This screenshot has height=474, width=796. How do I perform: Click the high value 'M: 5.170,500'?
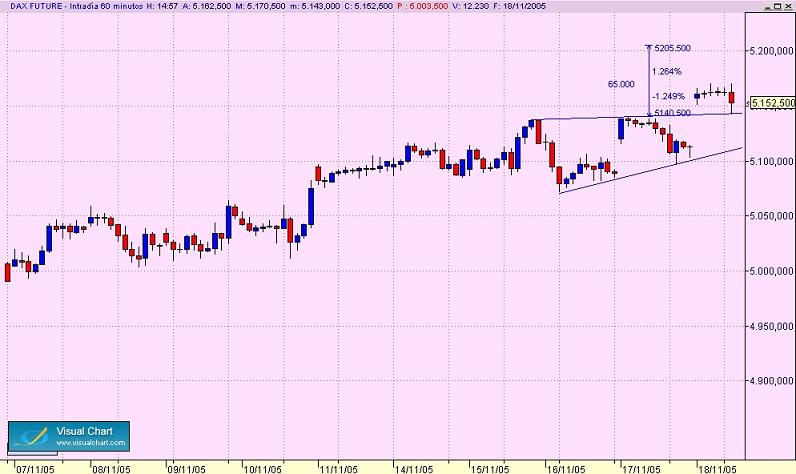[259, 6]
